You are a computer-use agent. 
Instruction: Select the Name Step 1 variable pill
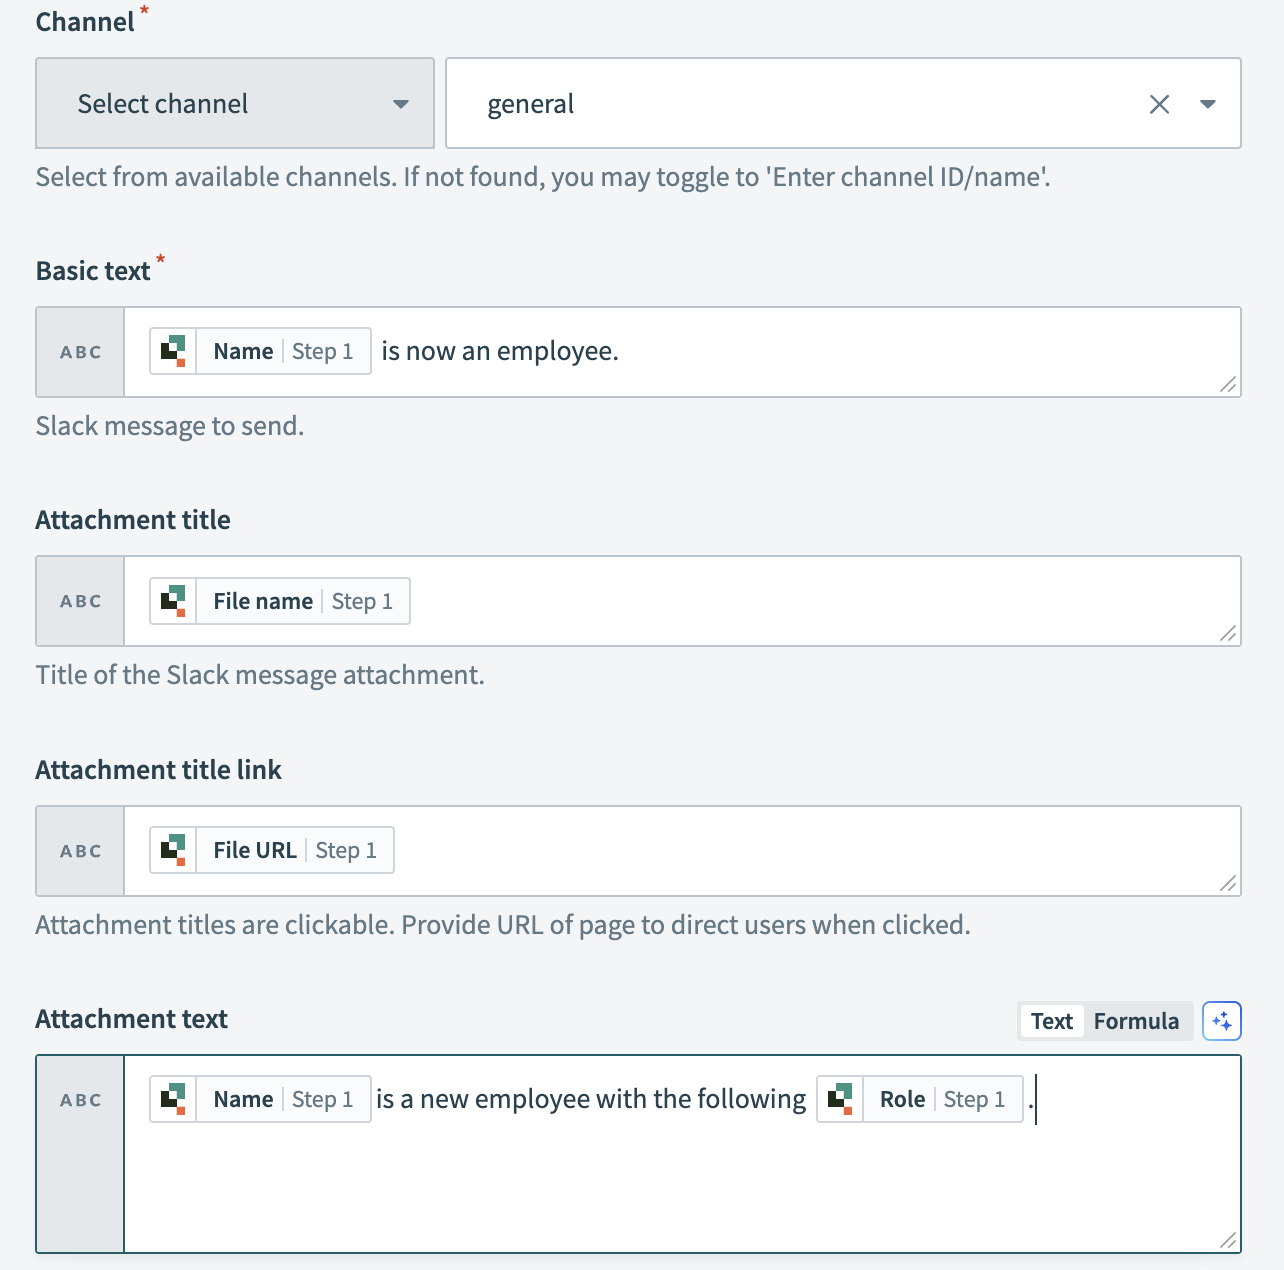[259, 351]
